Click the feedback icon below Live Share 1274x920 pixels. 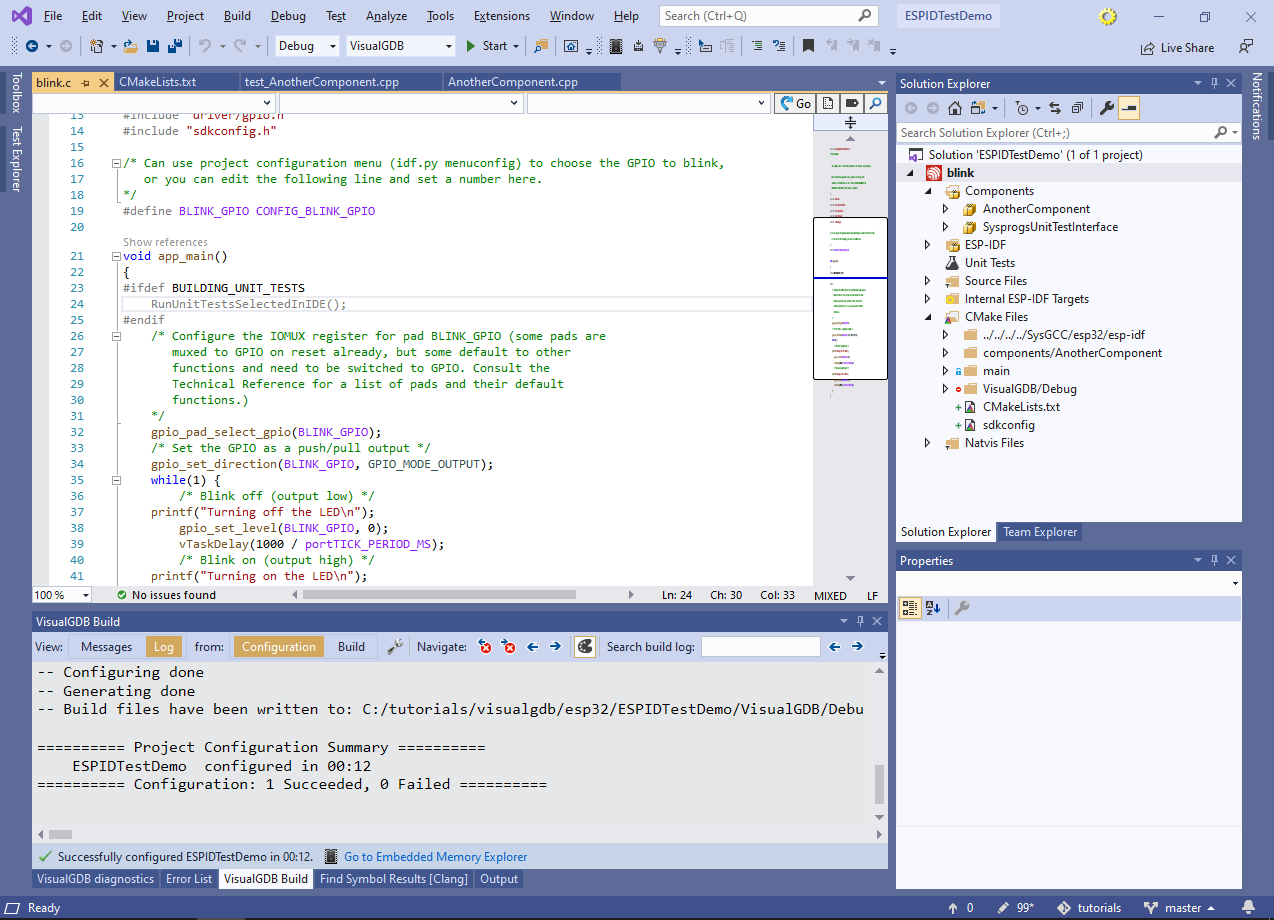tap(1245, 46)
